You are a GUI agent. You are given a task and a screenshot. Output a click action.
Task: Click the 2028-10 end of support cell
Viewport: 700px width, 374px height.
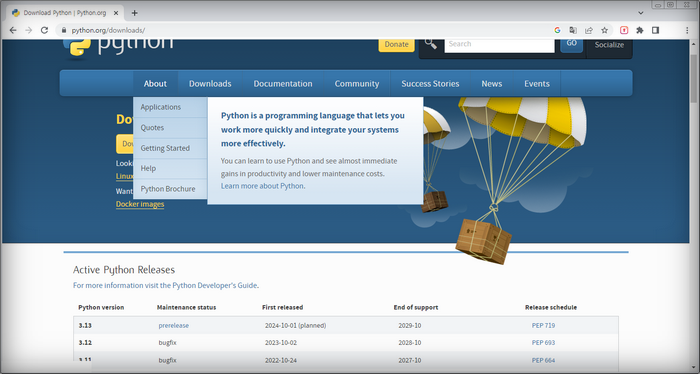(409, 343)
